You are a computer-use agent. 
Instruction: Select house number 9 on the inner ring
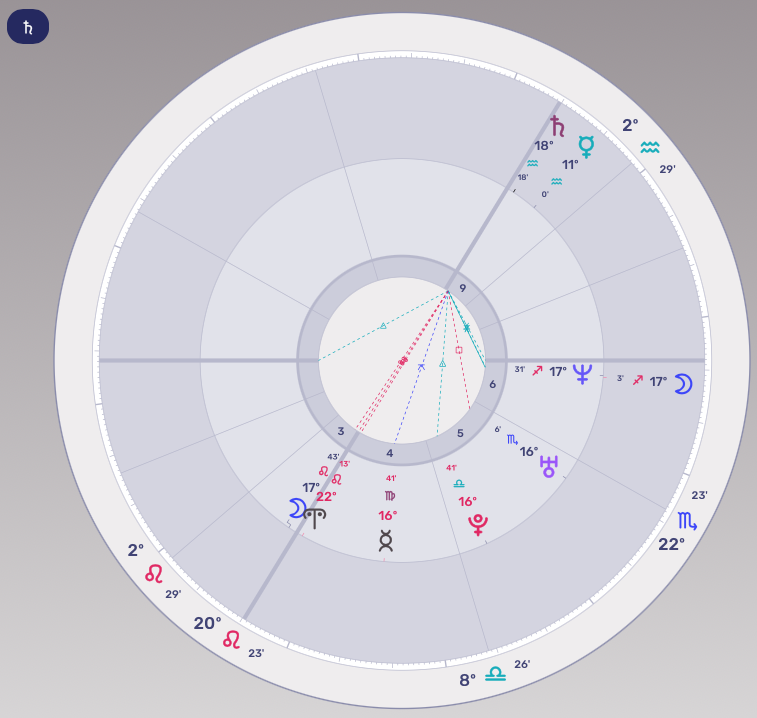pos(462,289)
